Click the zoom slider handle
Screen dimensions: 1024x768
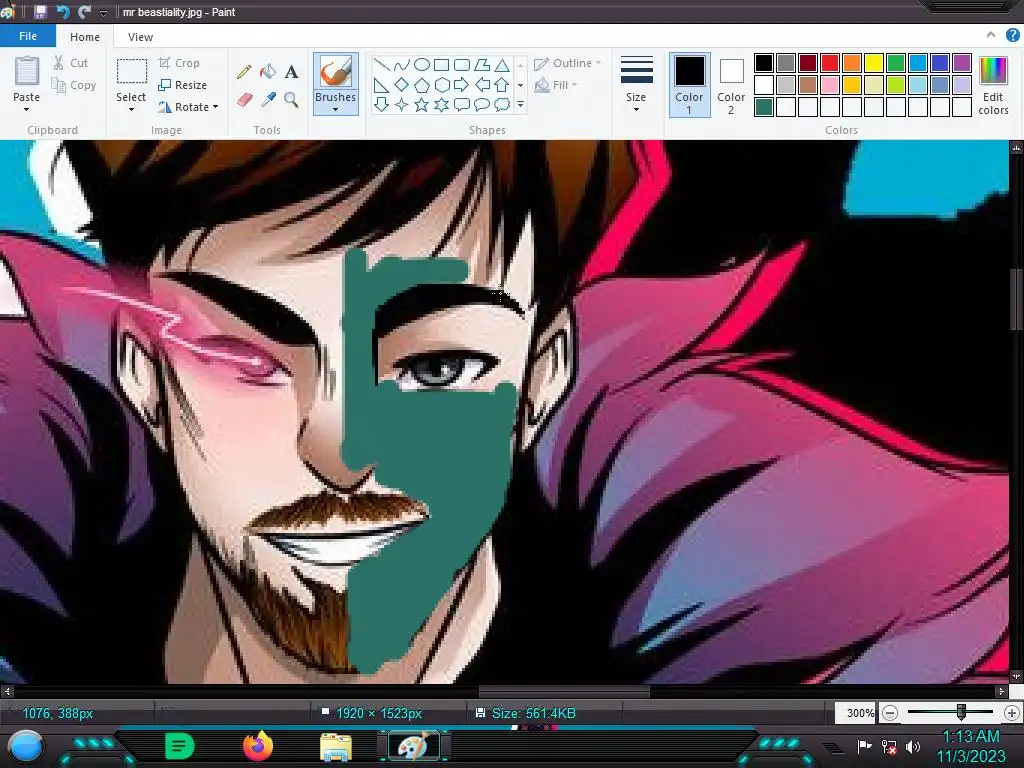tap(961, 712)
